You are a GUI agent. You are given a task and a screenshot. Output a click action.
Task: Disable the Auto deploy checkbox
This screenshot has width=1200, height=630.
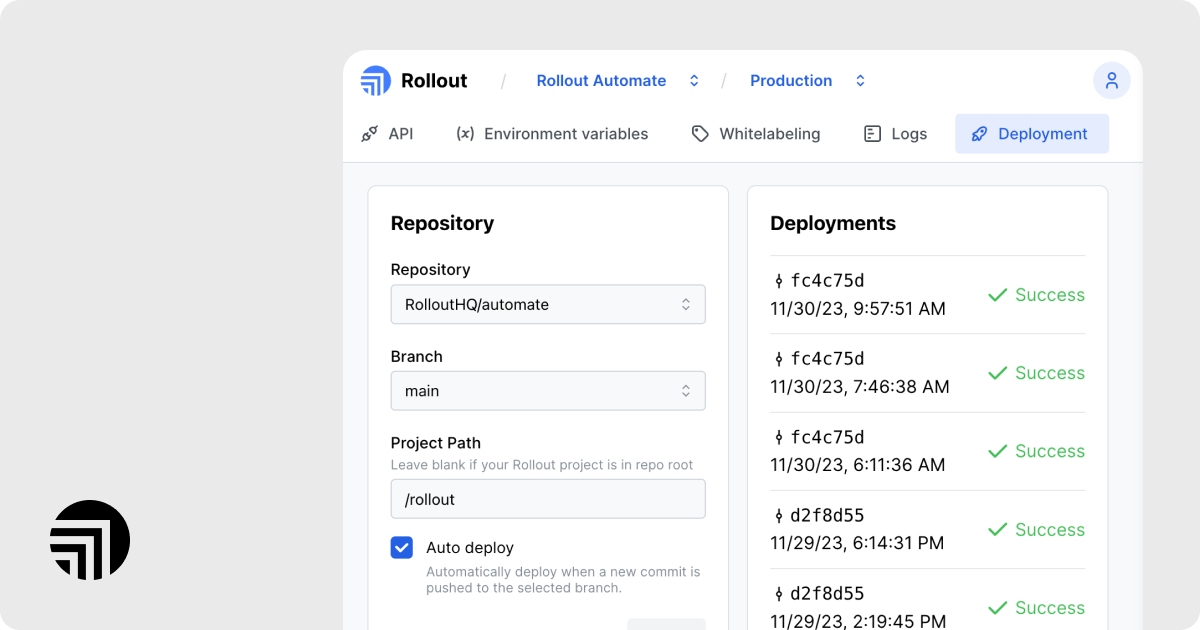click(x=402, y=547)
